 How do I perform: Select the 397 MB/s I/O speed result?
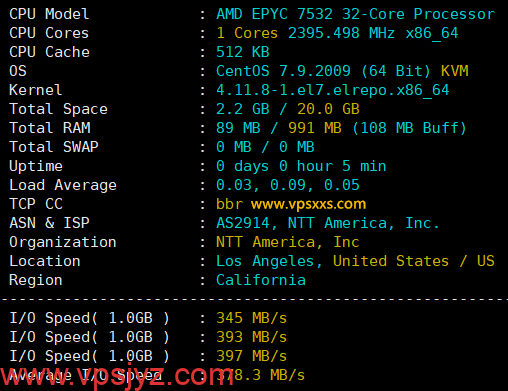tap(252, 356)
